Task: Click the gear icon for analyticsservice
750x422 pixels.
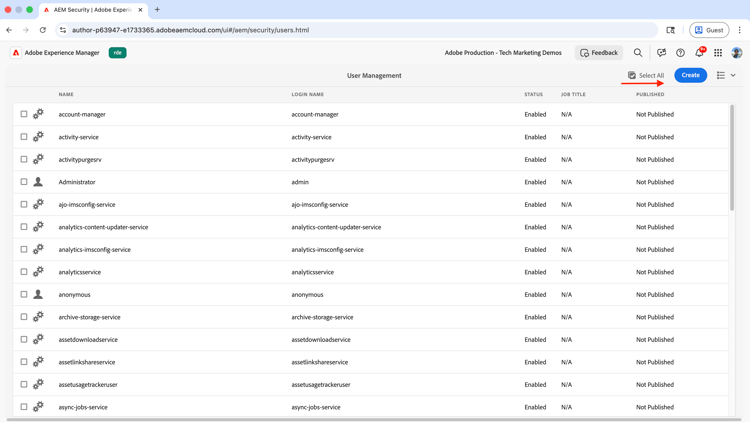Action: coord(38,271)
